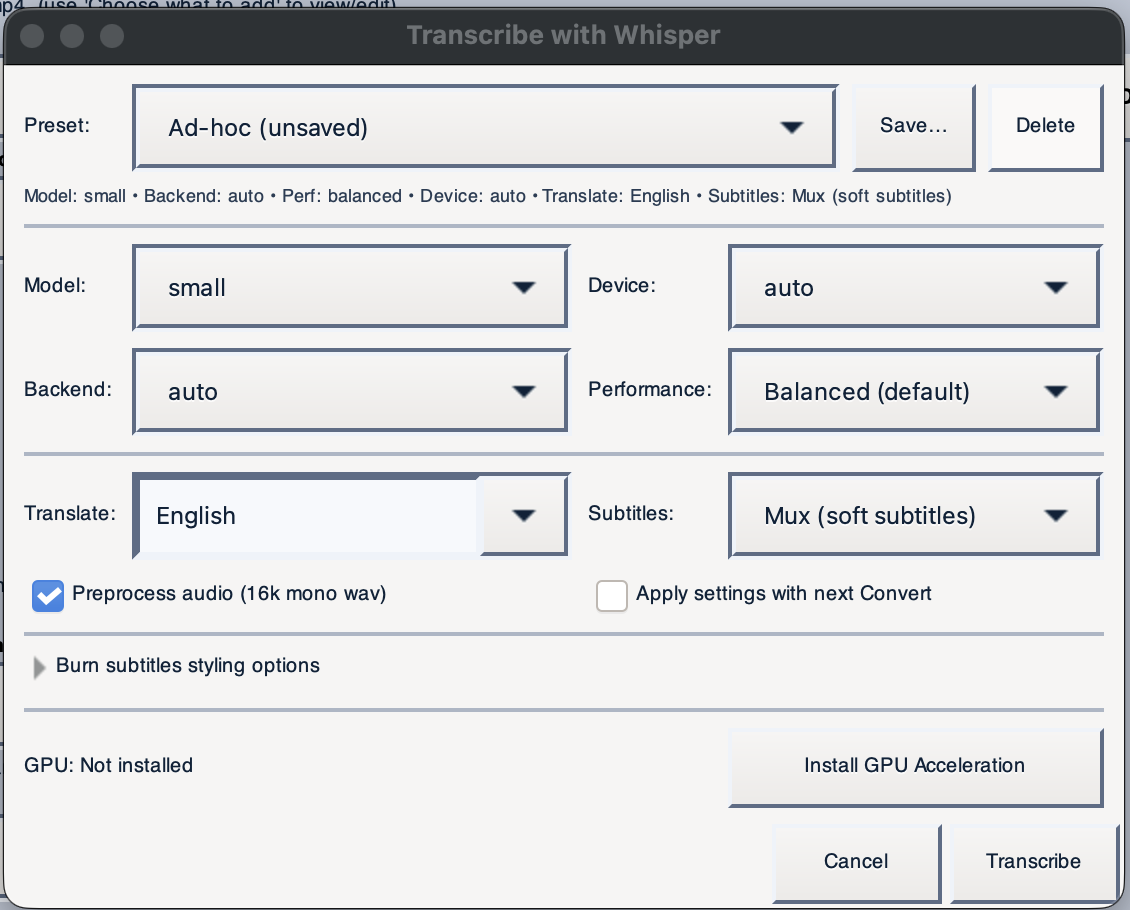Expand the Device dropdown
Viewport: 1130px width, 910px height.
click(914, 287)
